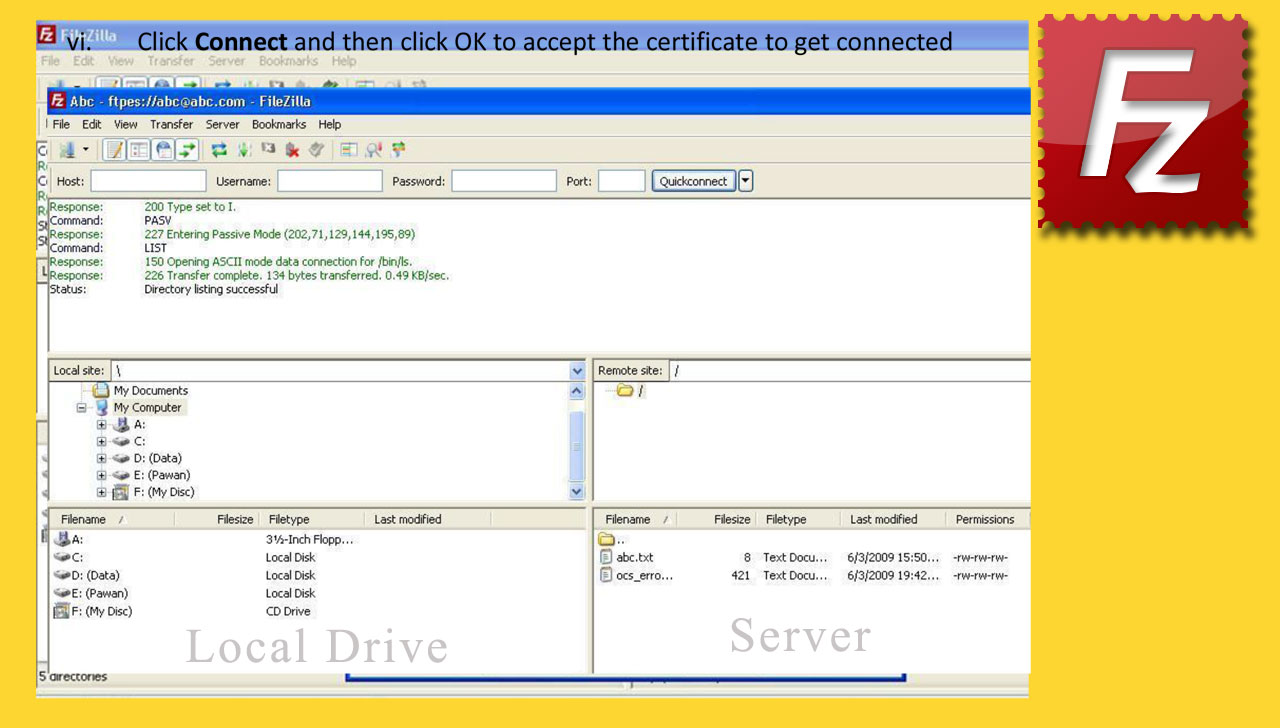Open the Help menu in Abc window
Image resolution: width=1280 pixels, height=728 pixels.
click(330, 125)
